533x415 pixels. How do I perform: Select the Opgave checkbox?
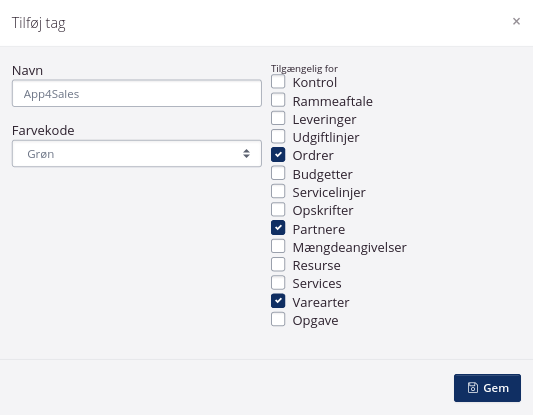[x=278, y=319]
